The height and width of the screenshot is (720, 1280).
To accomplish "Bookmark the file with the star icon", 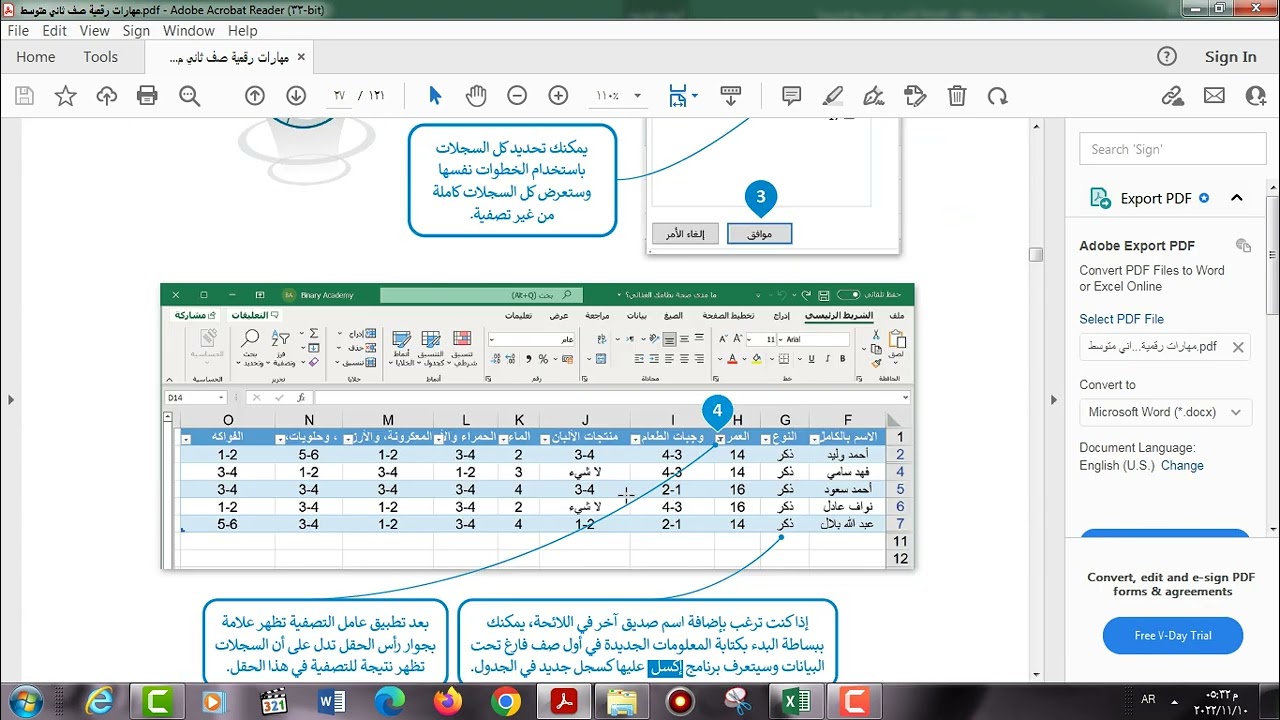I will (x=66, y=96).
